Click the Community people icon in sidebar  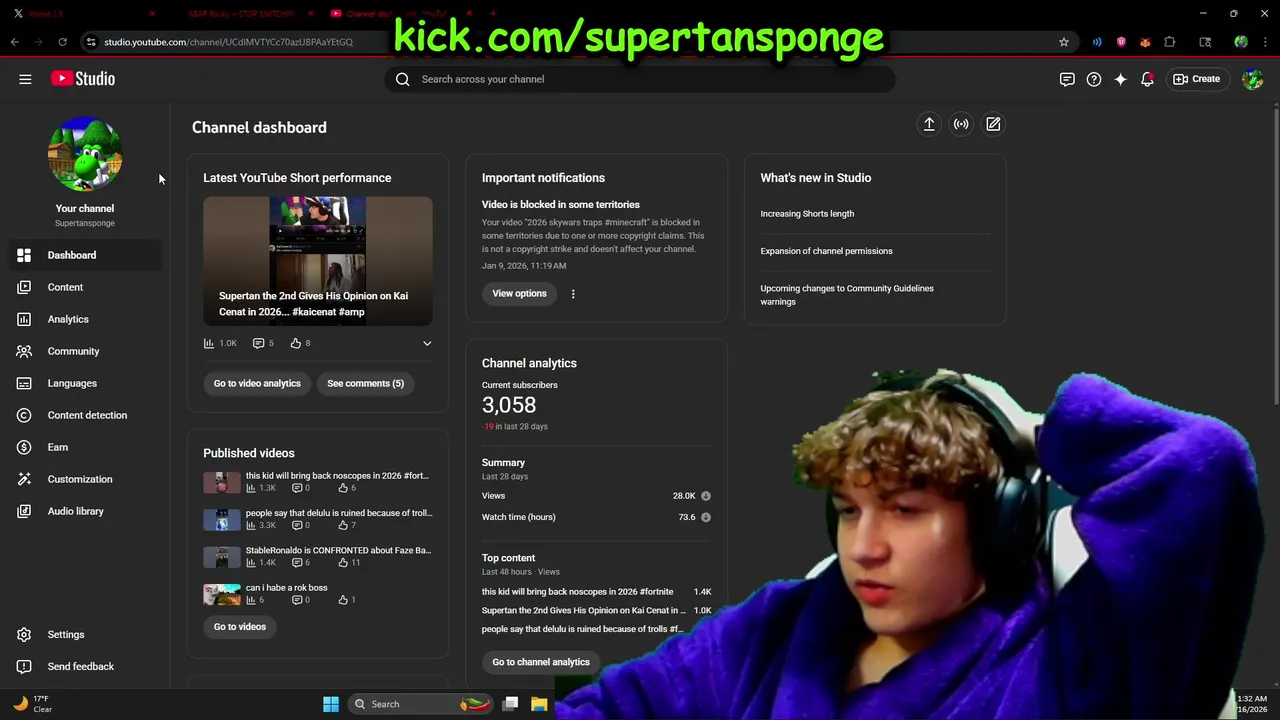[x=24, y=351]
